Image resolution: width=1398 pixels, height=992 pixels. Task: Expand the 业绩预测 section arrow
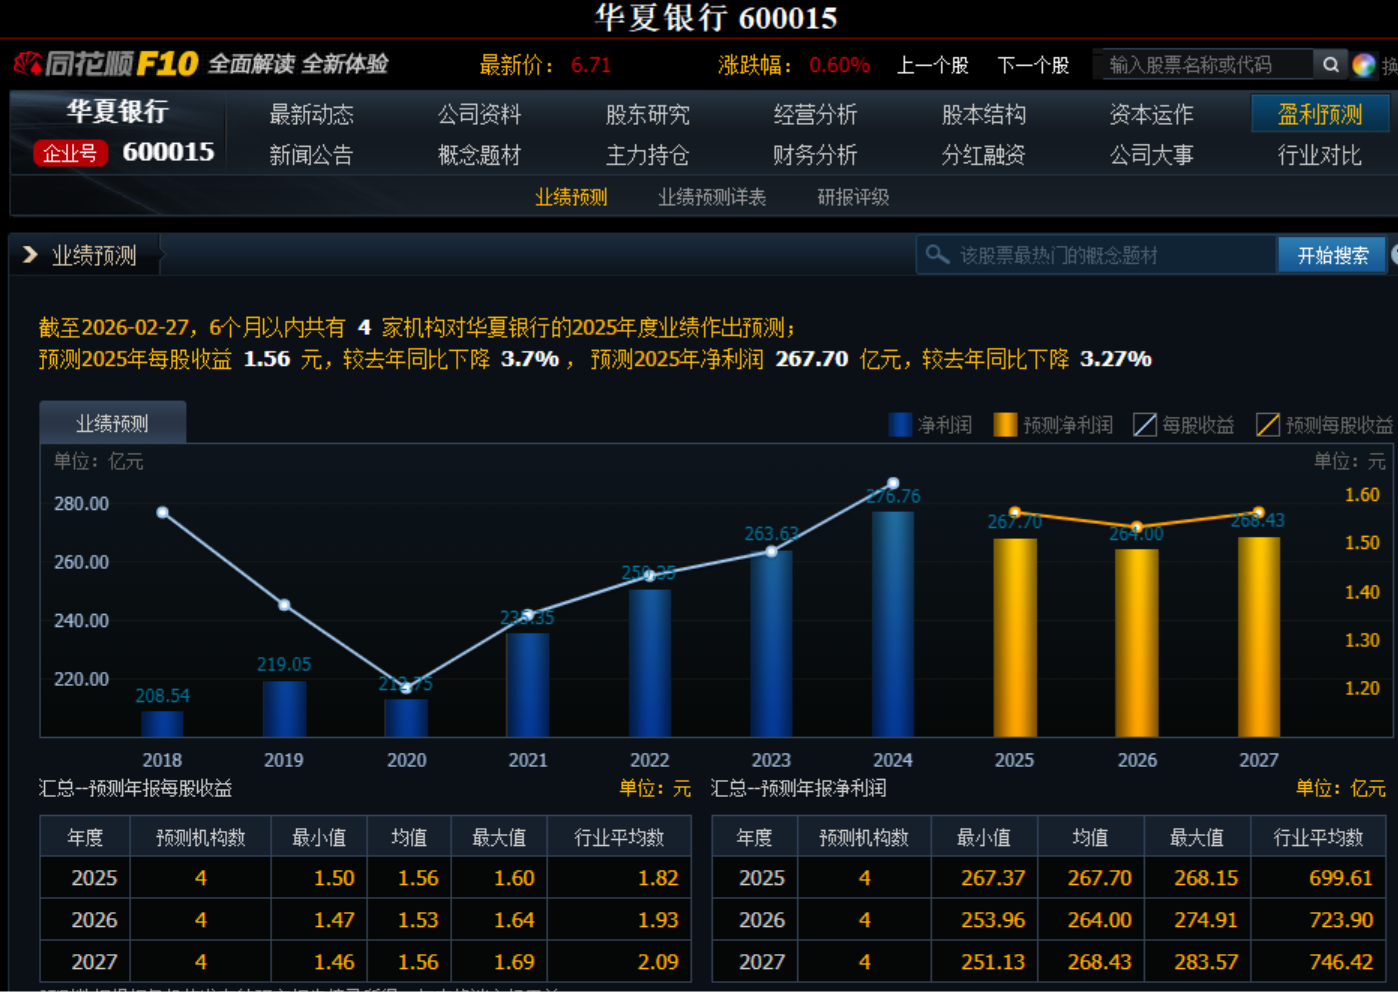tap(30, 255)
